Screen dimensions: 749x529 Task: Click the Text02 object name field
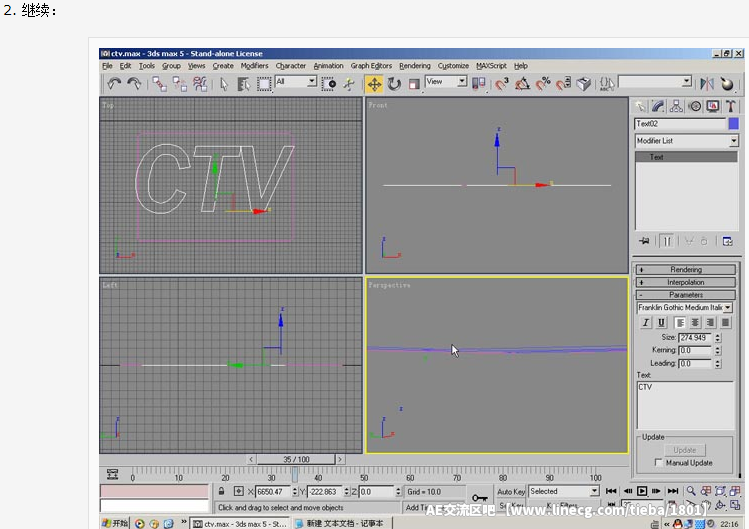tap(680, 124)
